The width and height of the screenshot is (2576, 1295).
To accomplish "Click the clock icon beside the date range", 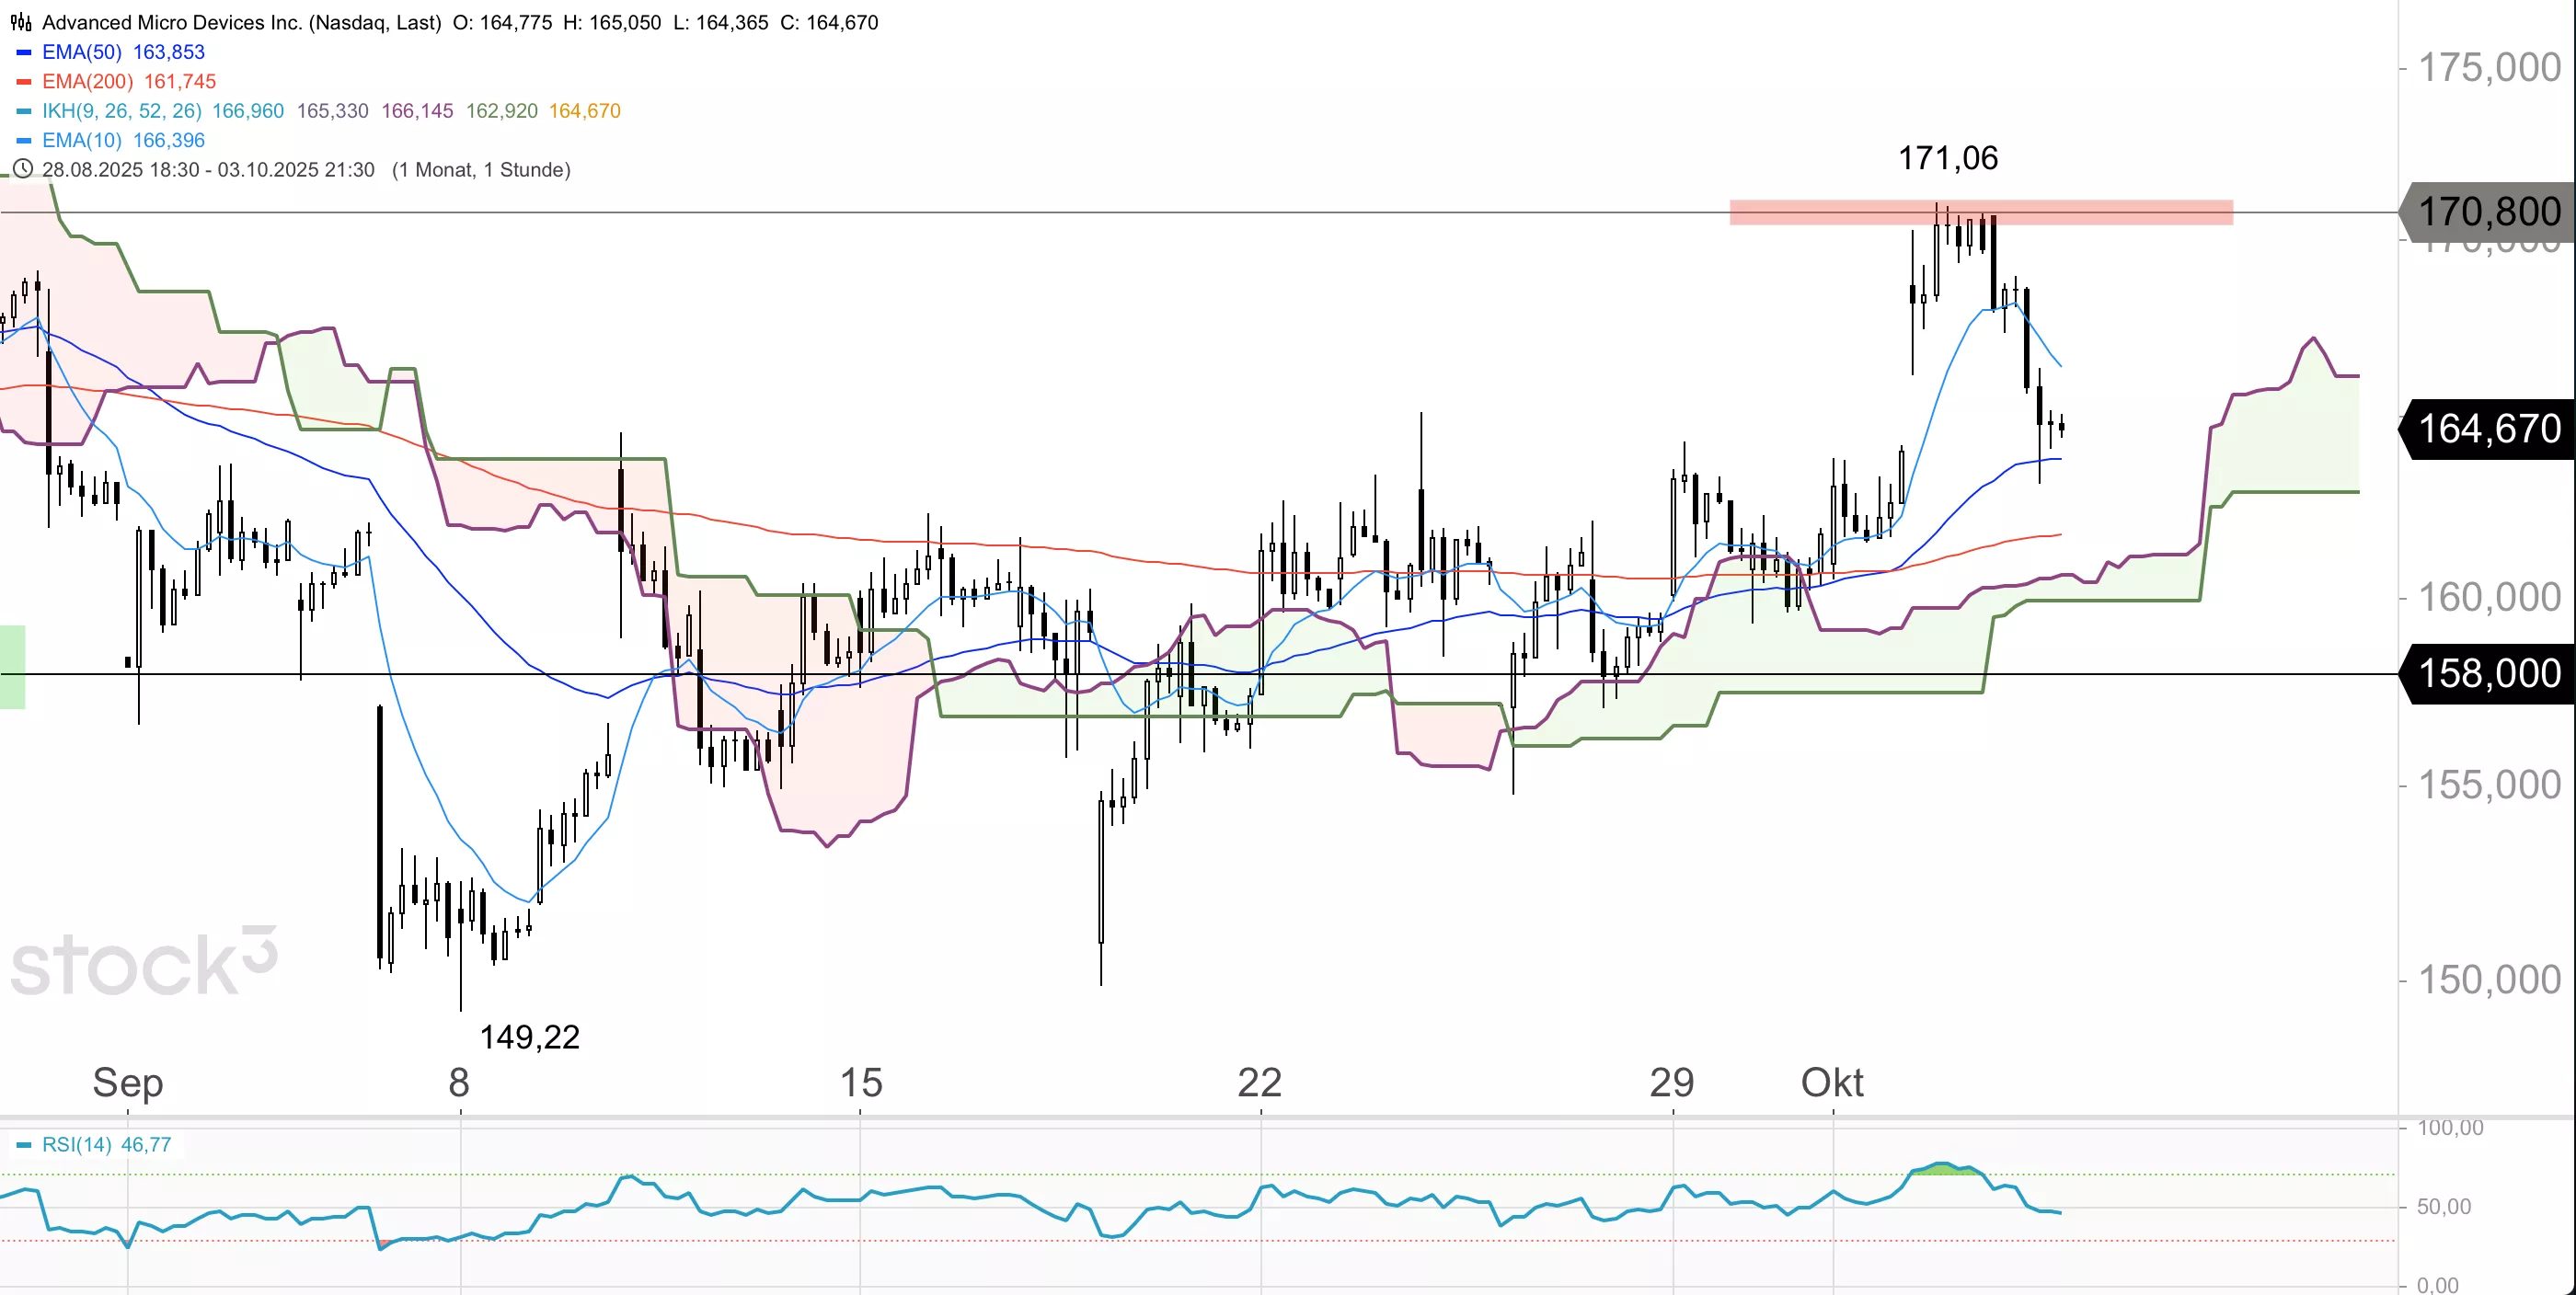I will pos(22,169).
